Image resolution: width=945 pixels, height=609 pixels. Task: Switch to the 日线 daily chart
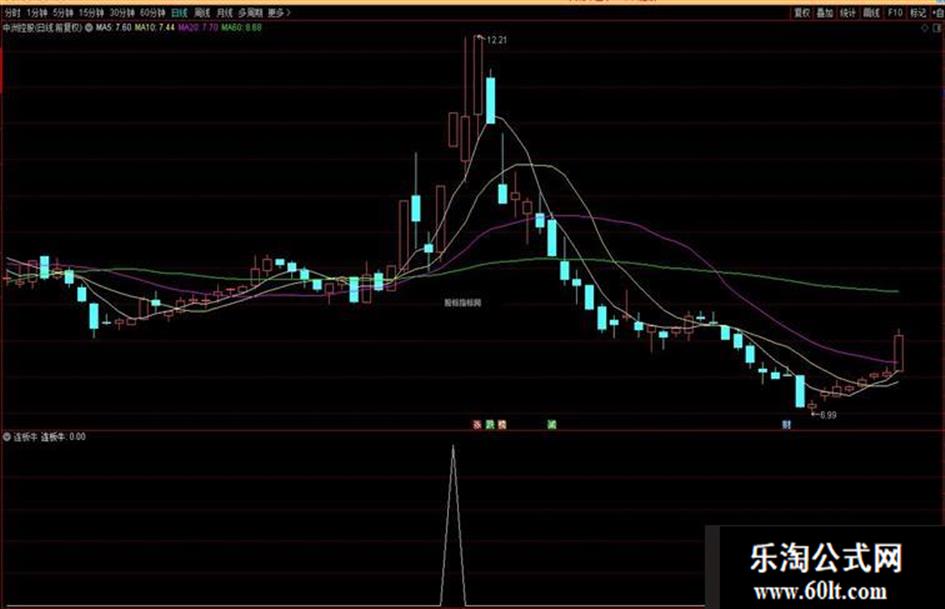[x=179, y=13]
